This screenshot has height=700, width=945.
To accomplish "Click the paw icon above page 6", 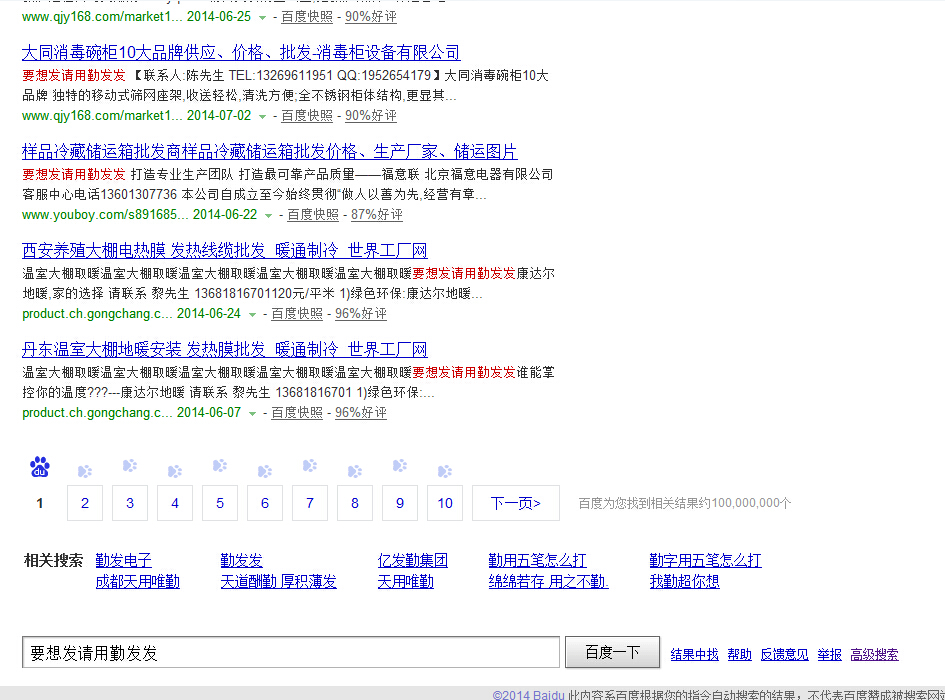I will coord(265,471).
